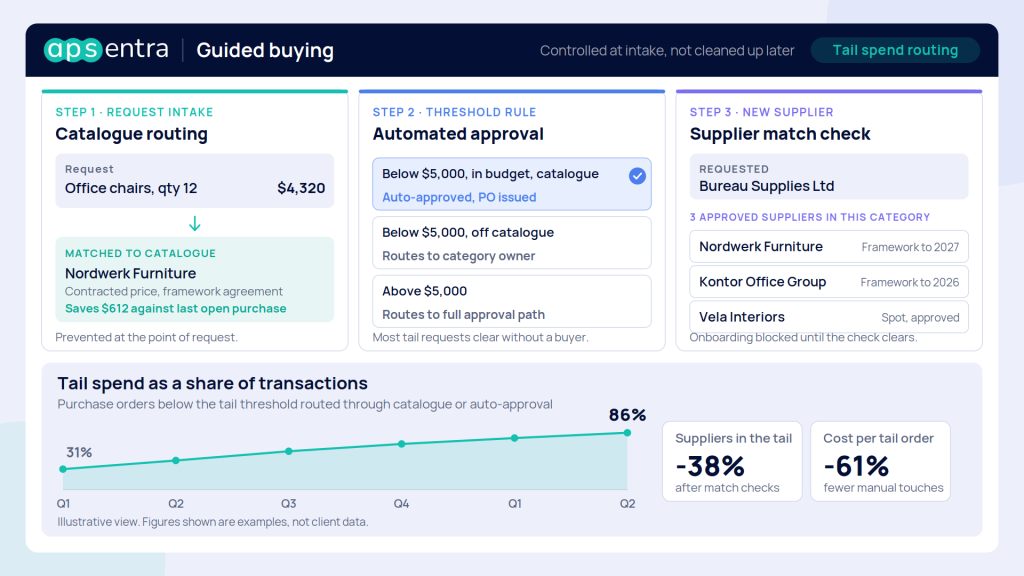Select 'Below $5,000, off catalogue' rule
Screen dimensions: 1024x576
coord(512,243)
